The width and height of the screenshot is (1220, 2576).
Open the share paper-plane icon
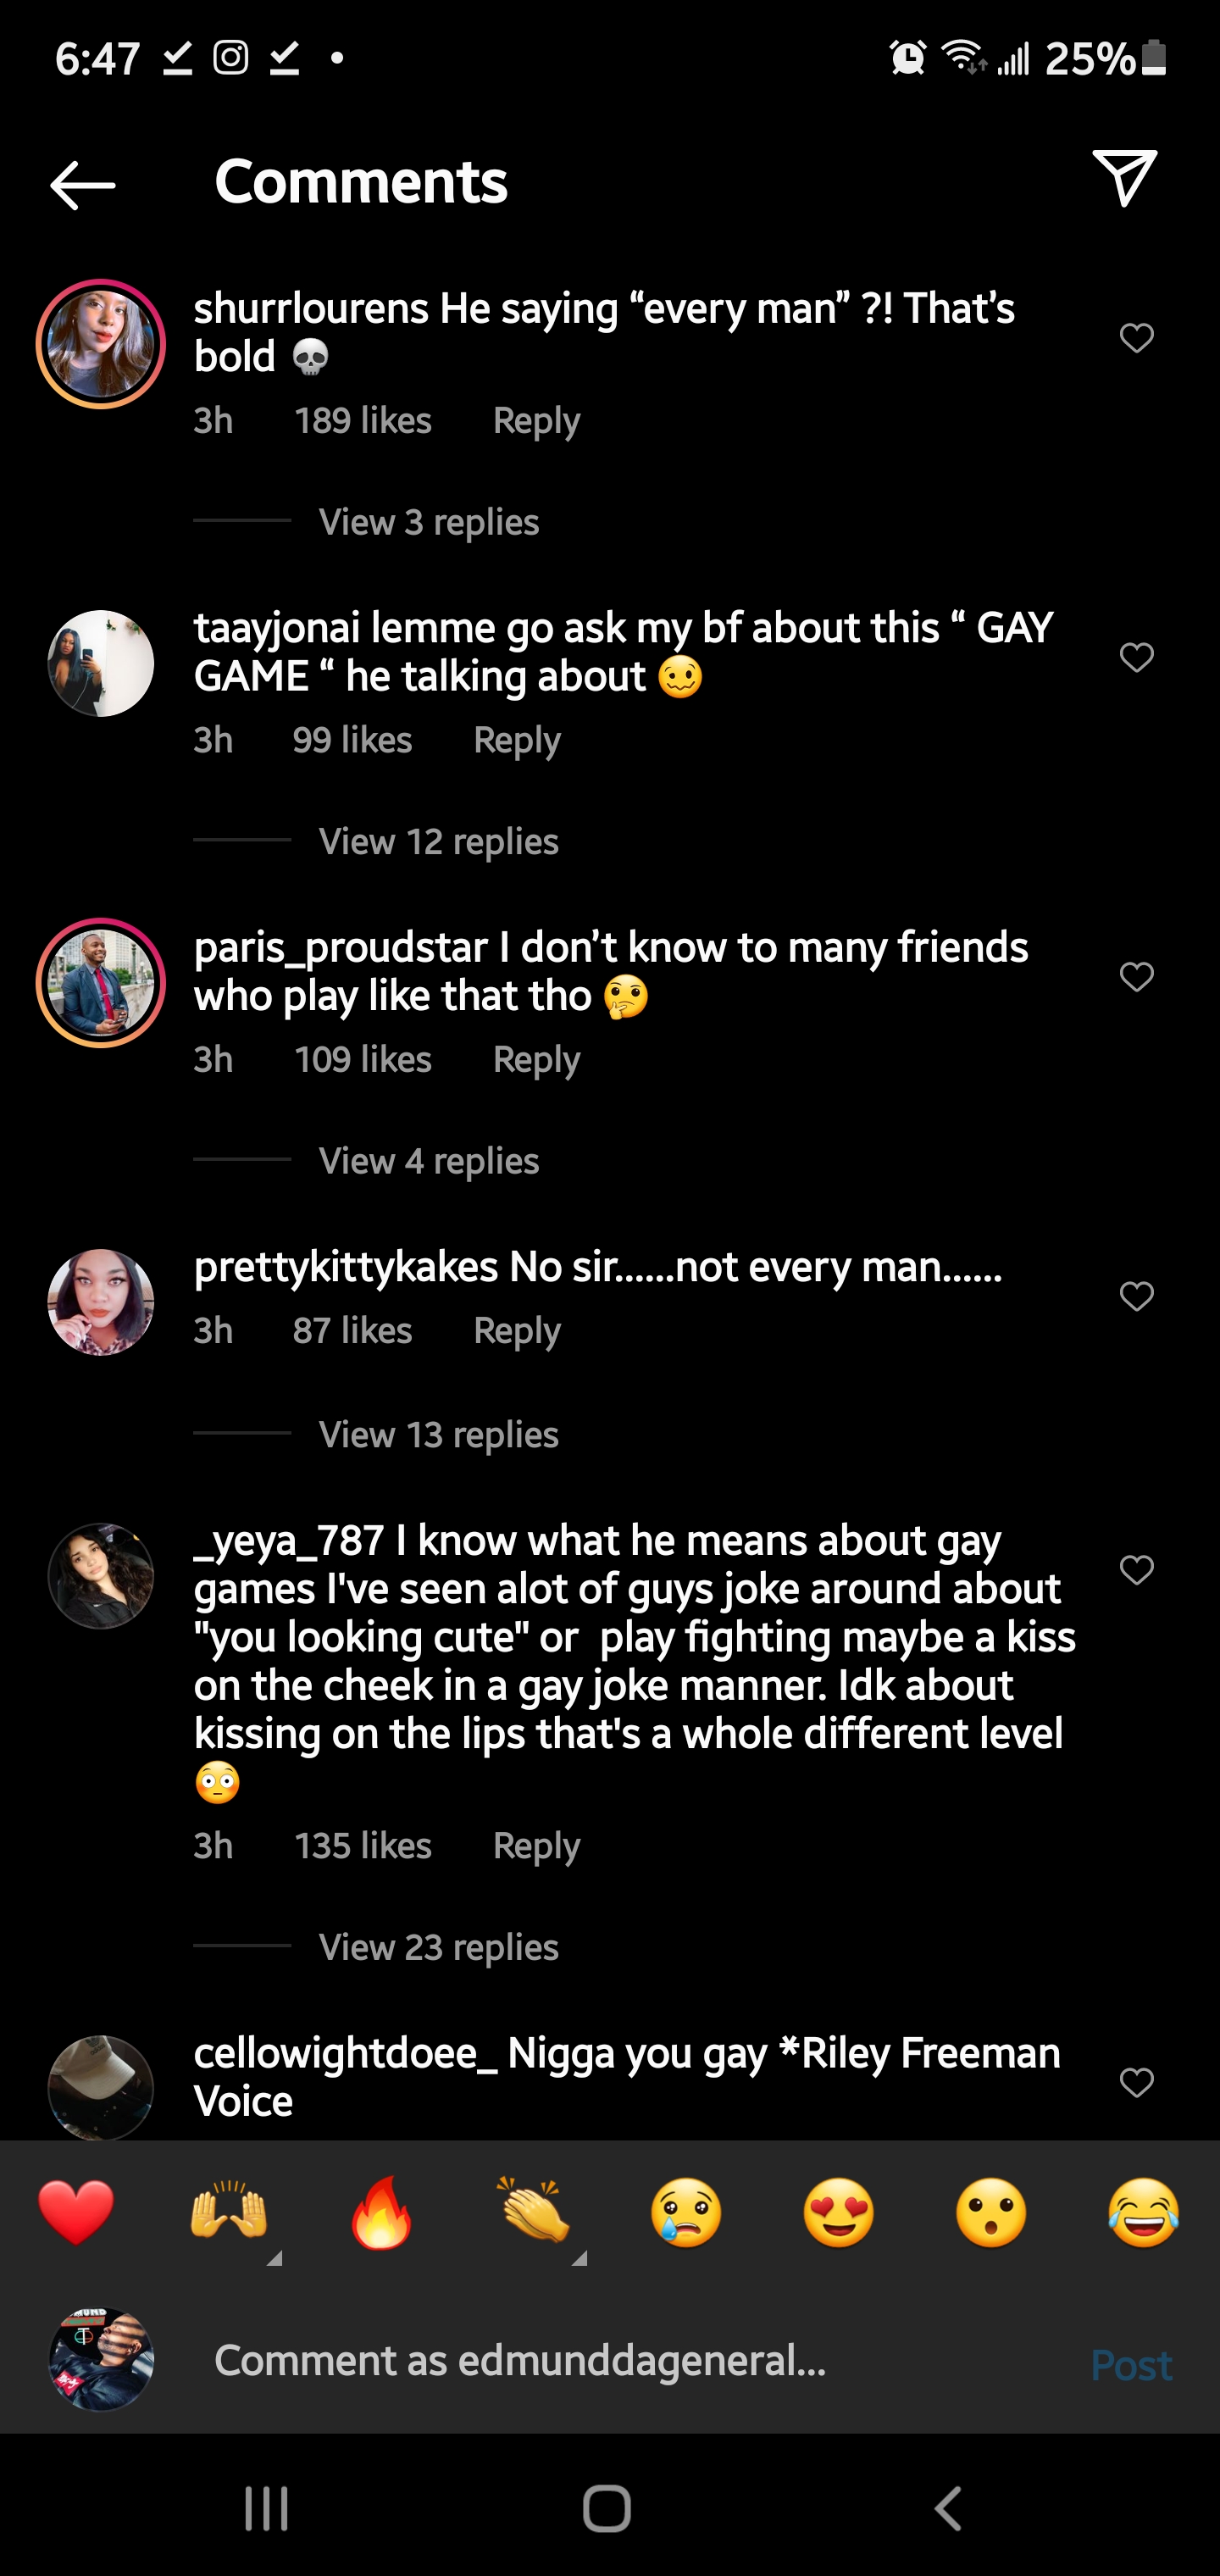(x=1124, y=179)
